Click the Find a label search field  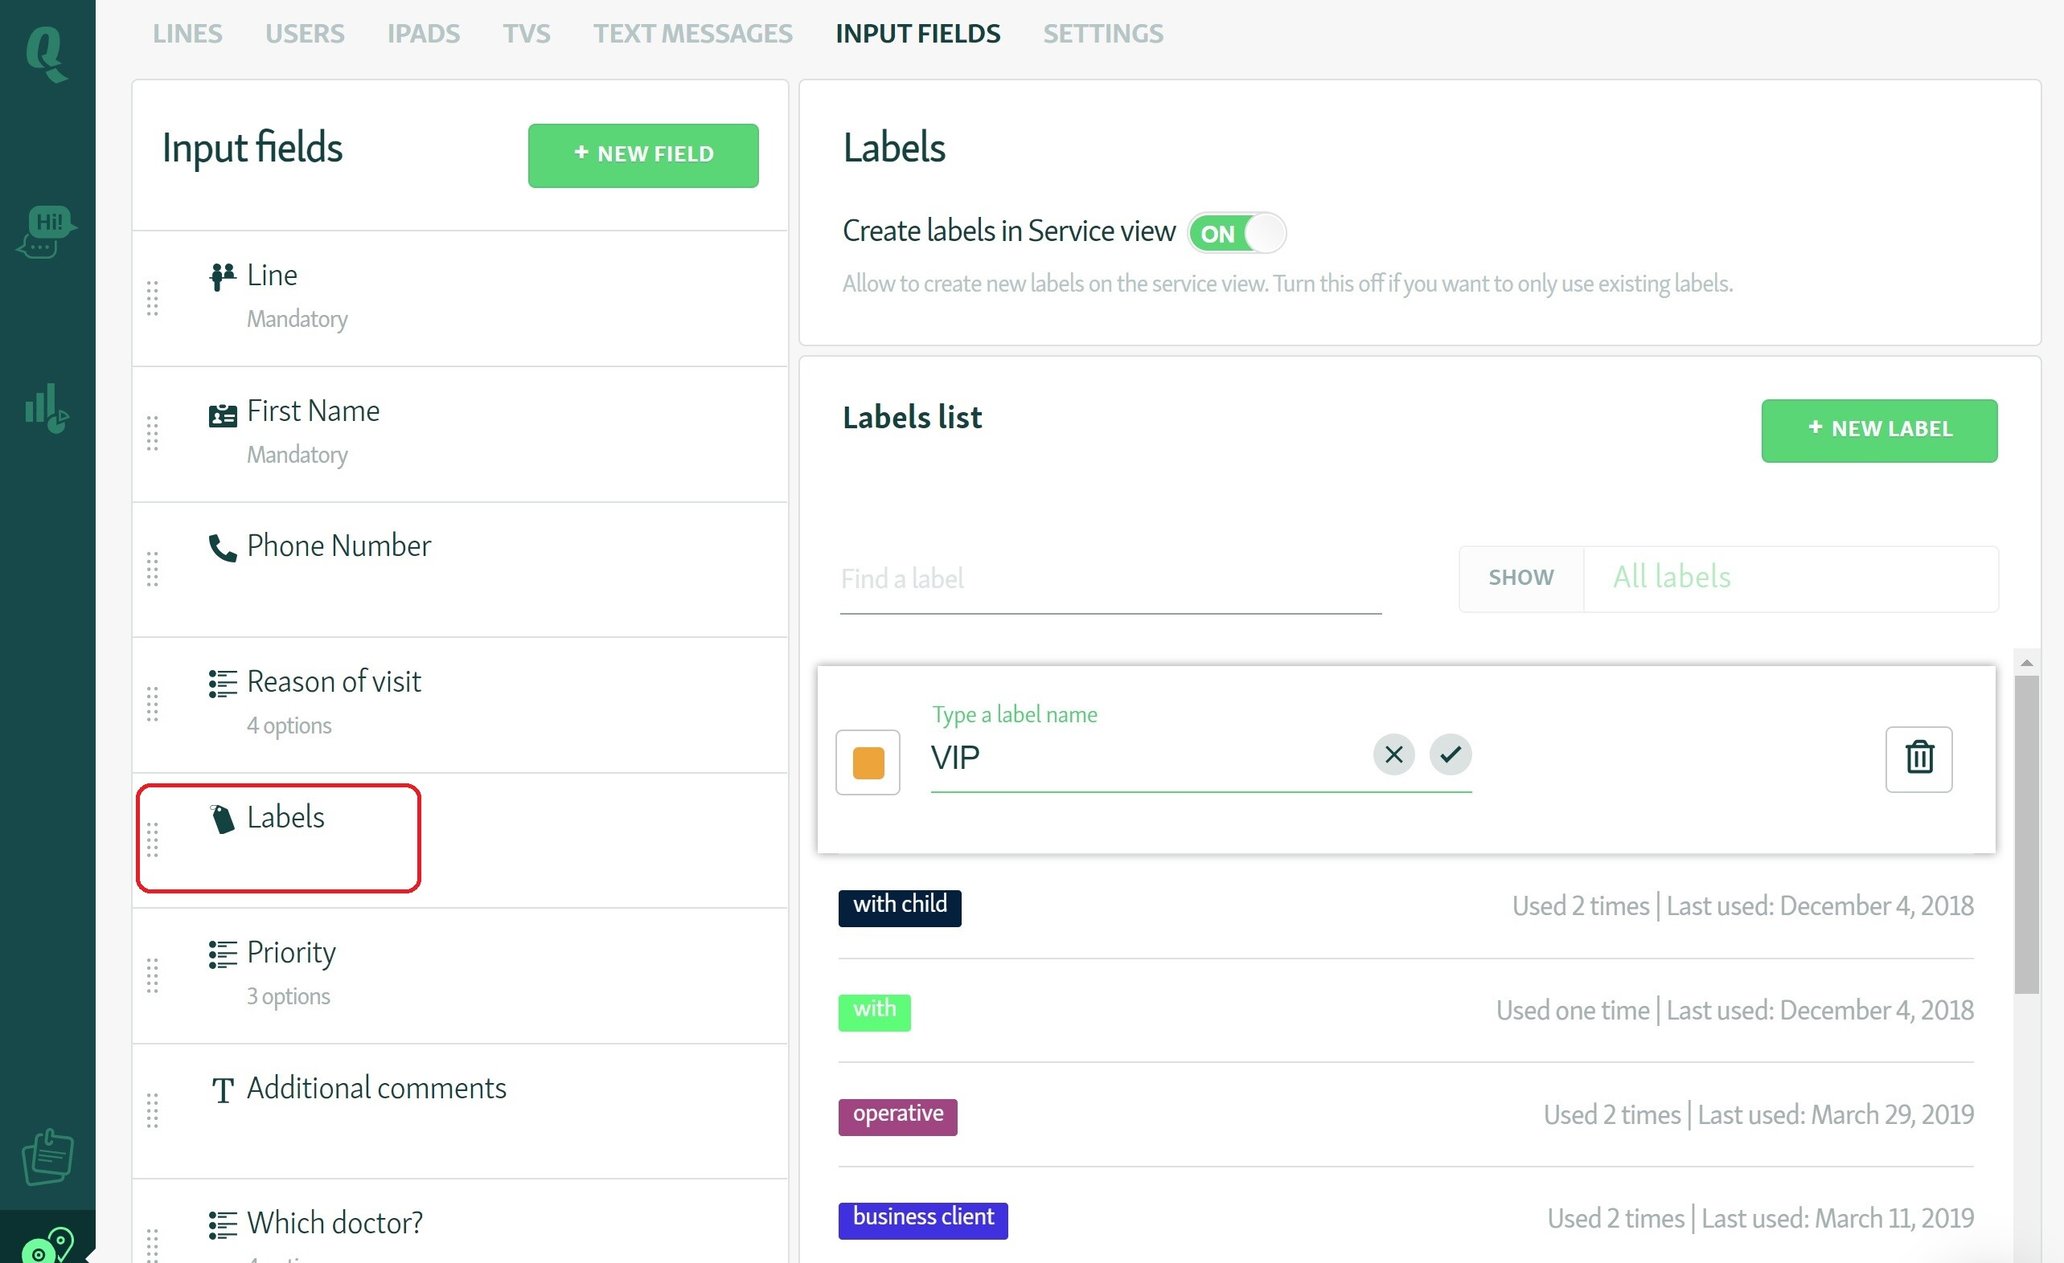1110,580
